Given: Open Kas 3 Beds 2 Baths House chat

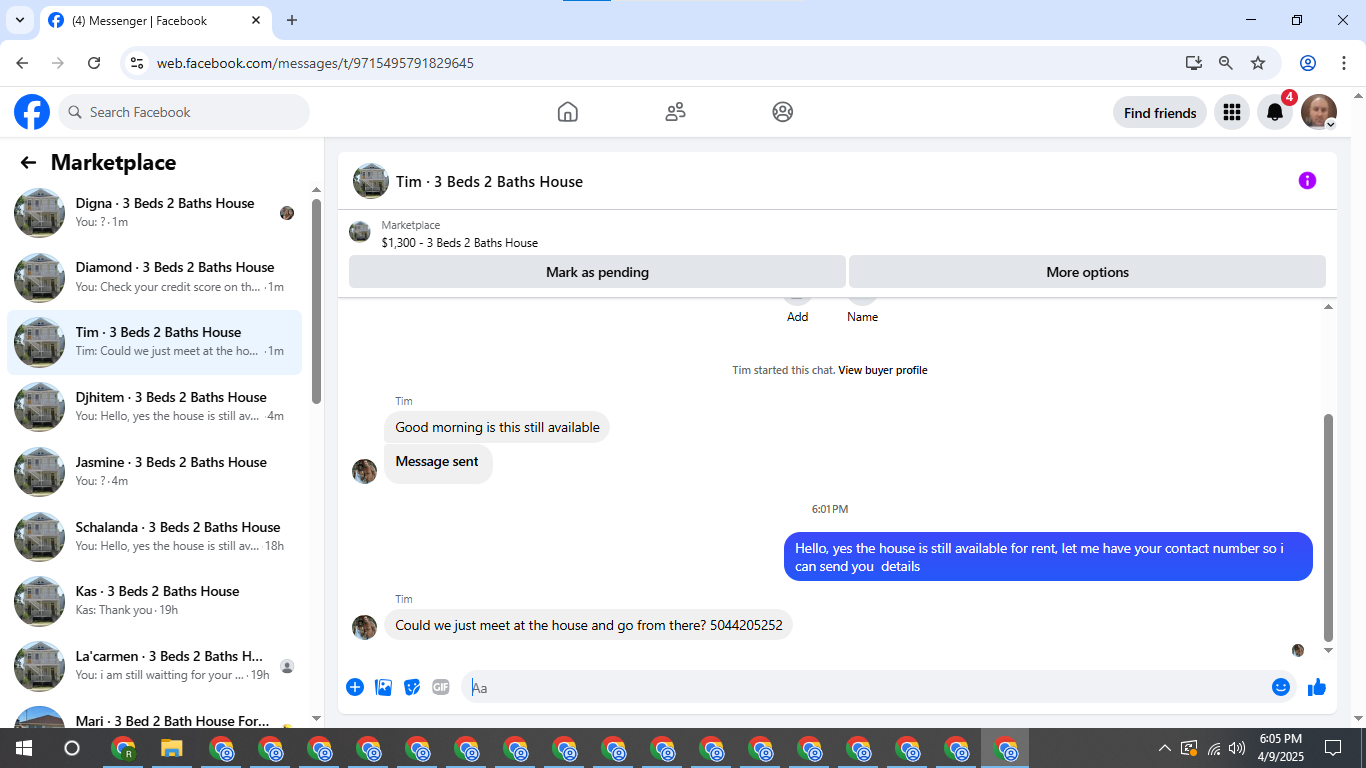Looking at the screenshot, I should point(155,601).
